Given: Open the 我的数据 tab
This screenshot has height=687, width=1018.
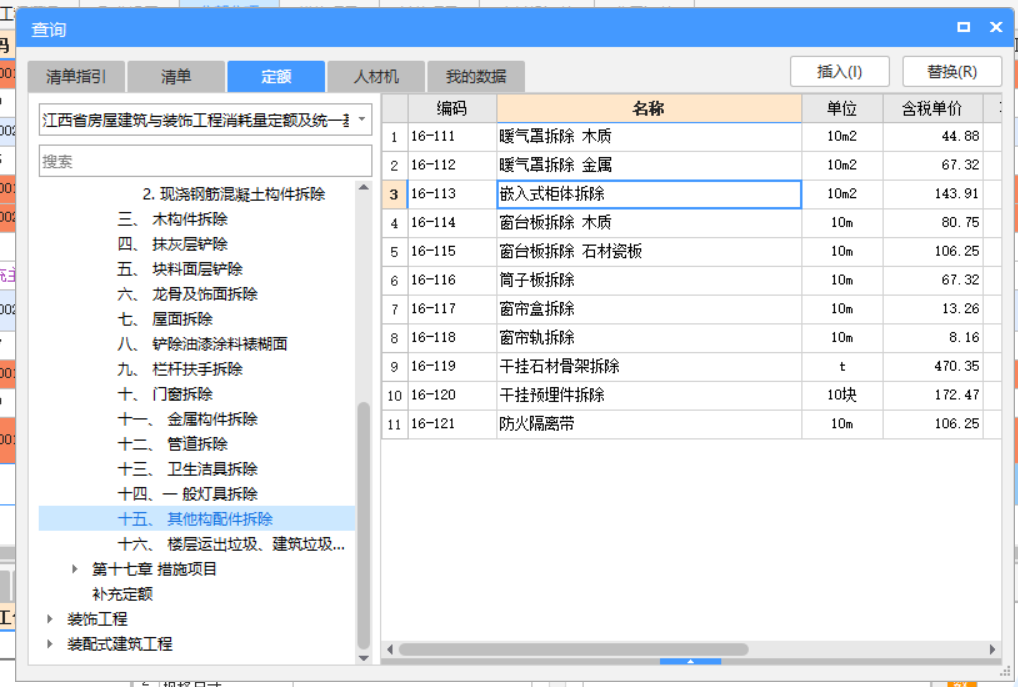Looking at the screenshot, I should pos(476,77).
